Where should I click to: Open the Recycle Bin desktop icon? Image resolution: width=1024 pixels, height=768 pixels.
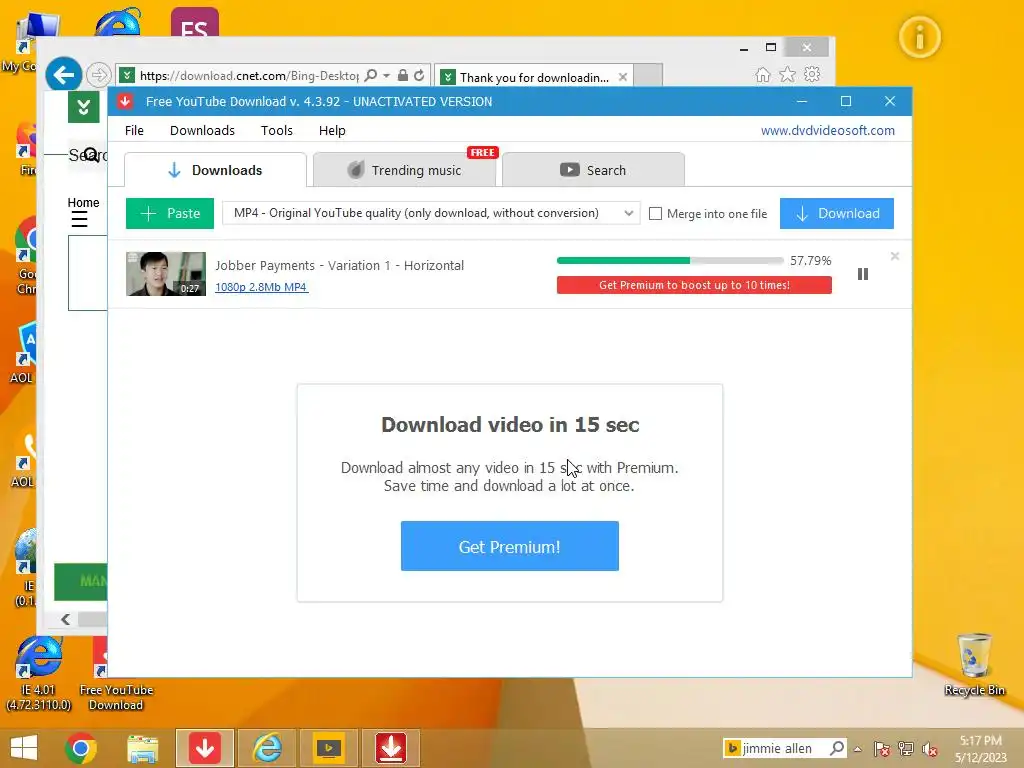pos(974,664)
